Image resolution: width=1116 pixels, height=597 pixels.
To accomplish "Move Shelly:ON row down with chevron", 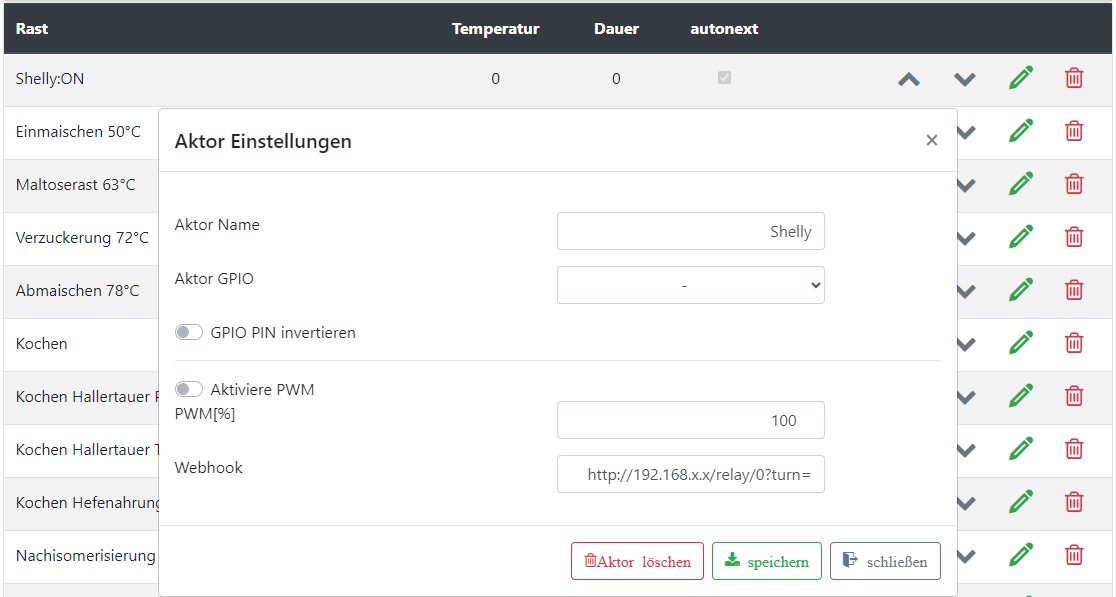I will [964, 79].
